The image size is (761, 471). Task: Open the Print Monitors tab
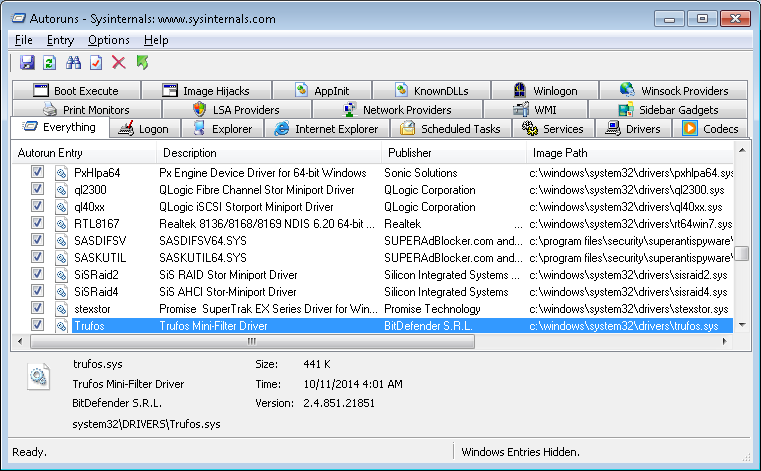pyautogui.click(x=87, y=110)
